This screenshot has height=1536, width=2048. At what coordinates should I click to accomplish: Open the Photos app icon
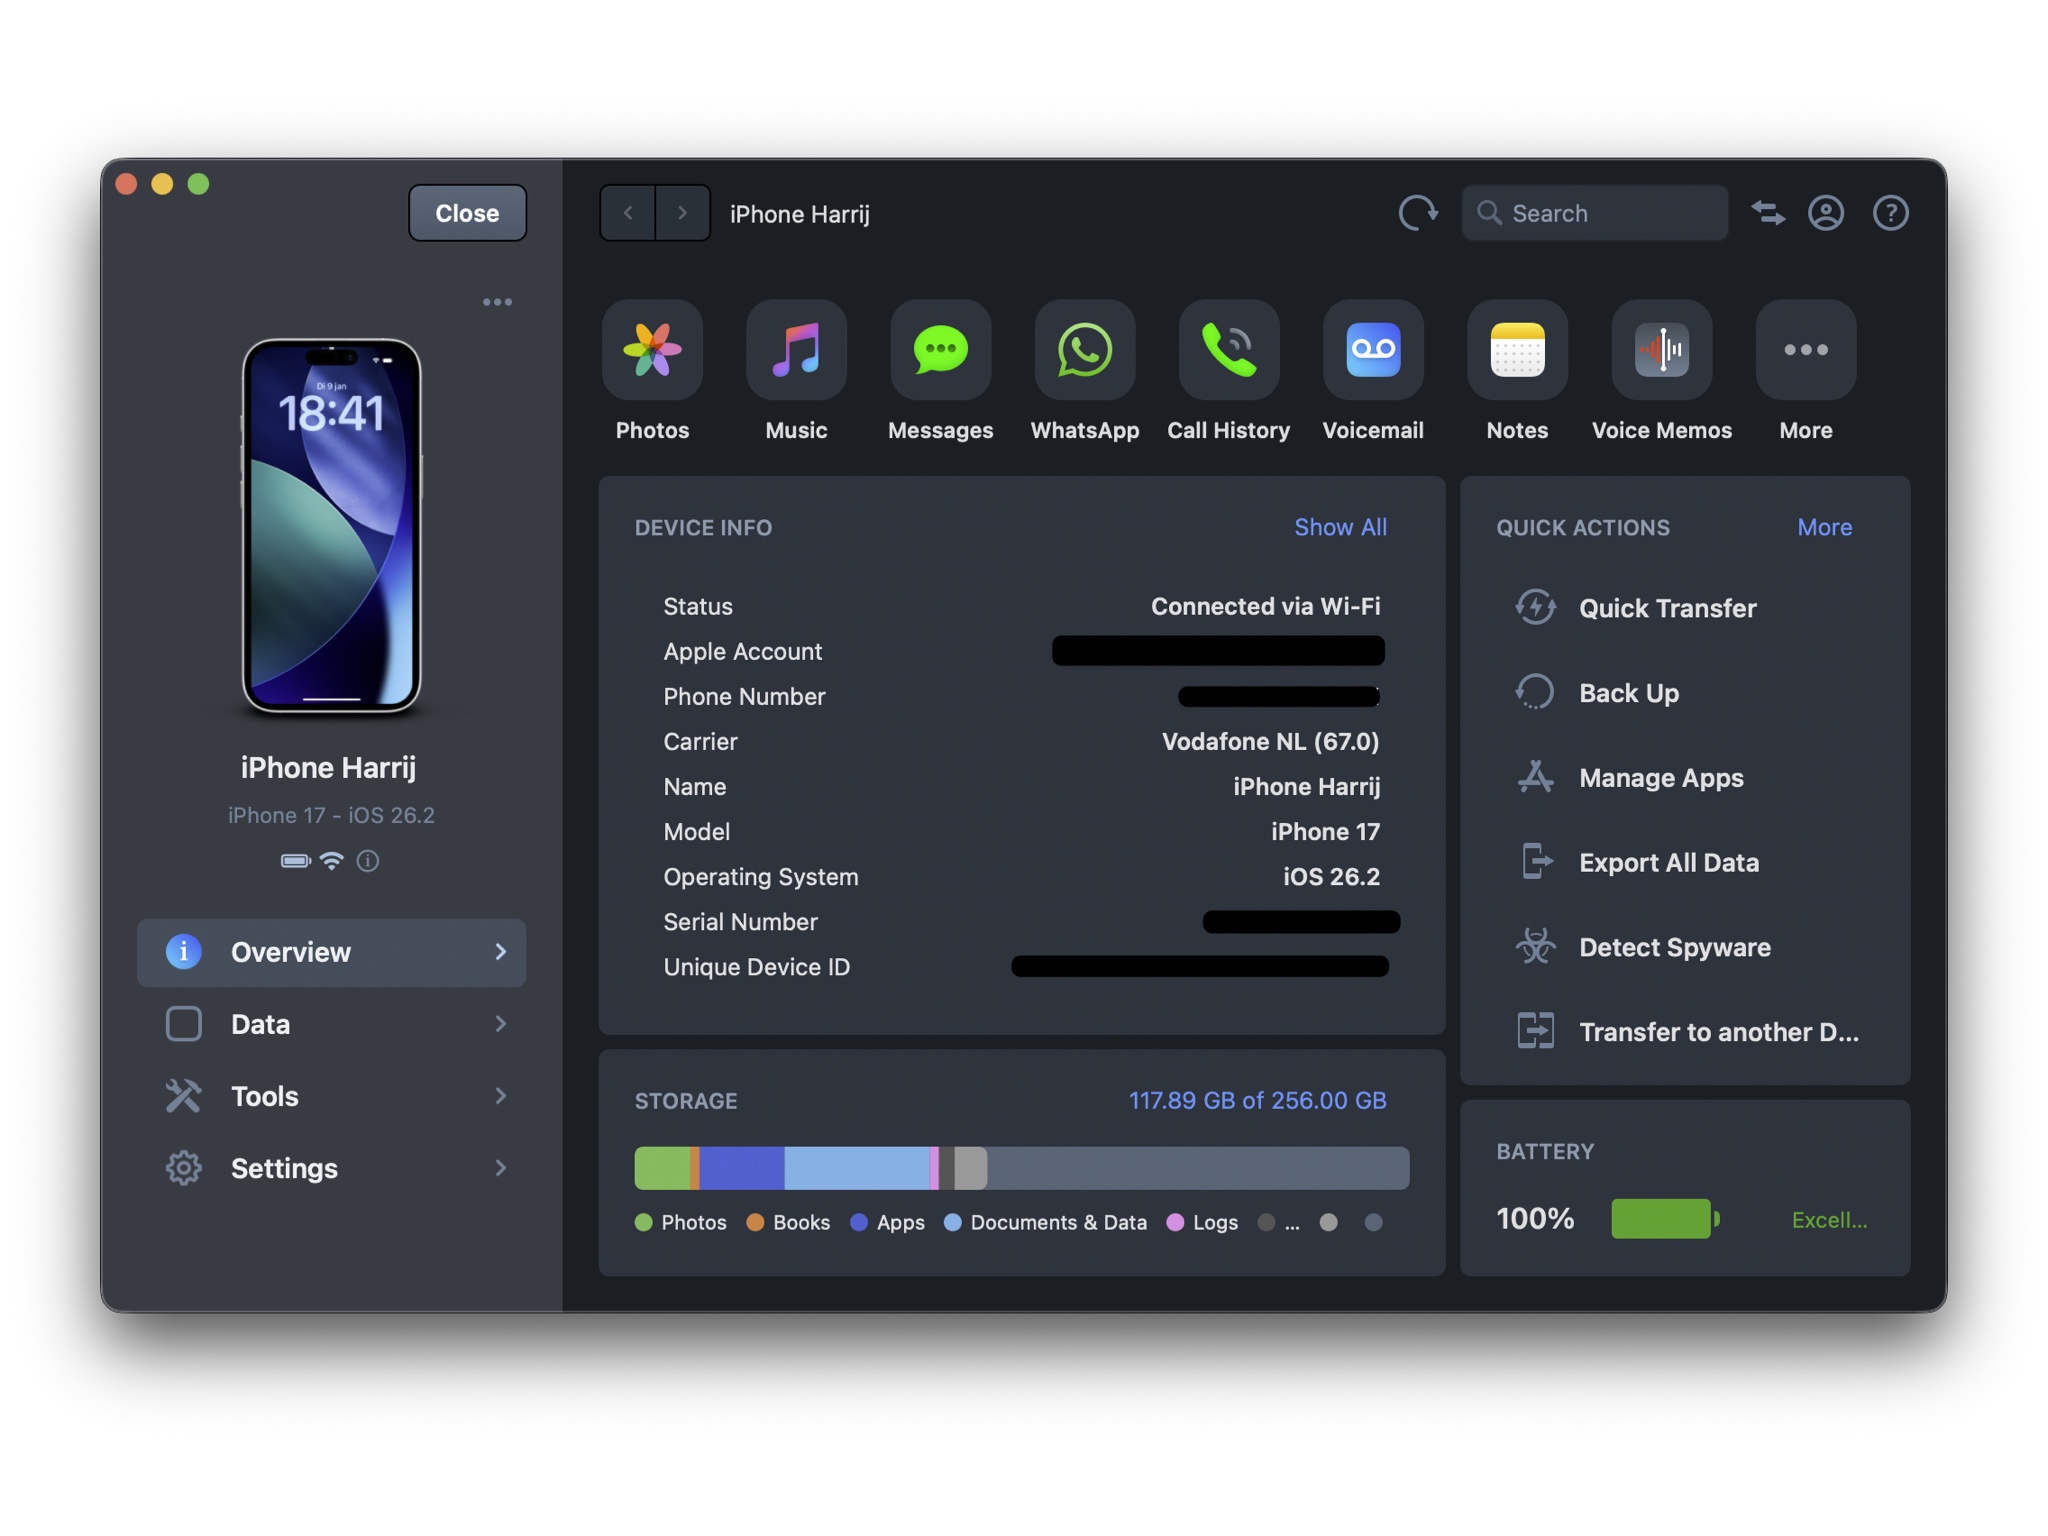652,350
